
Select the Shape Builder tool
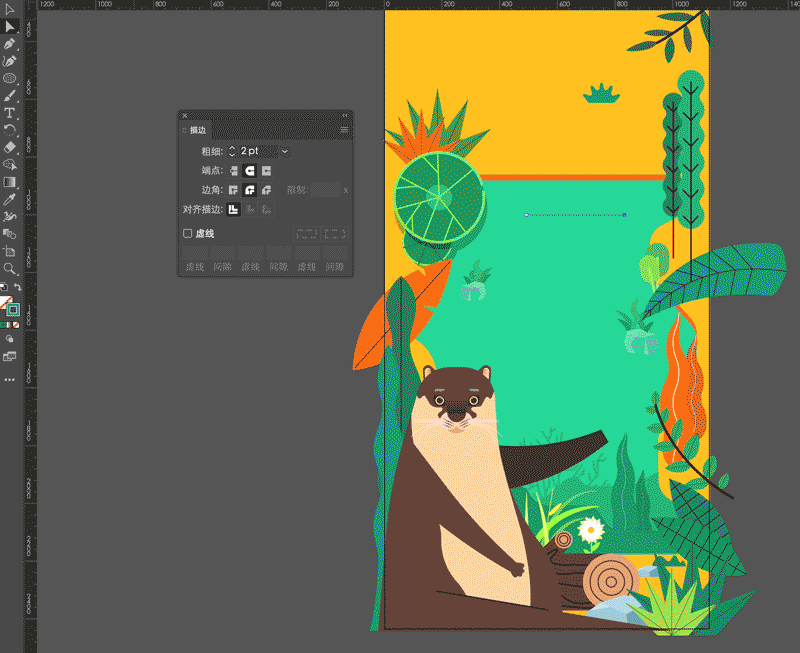pos(9,165)
